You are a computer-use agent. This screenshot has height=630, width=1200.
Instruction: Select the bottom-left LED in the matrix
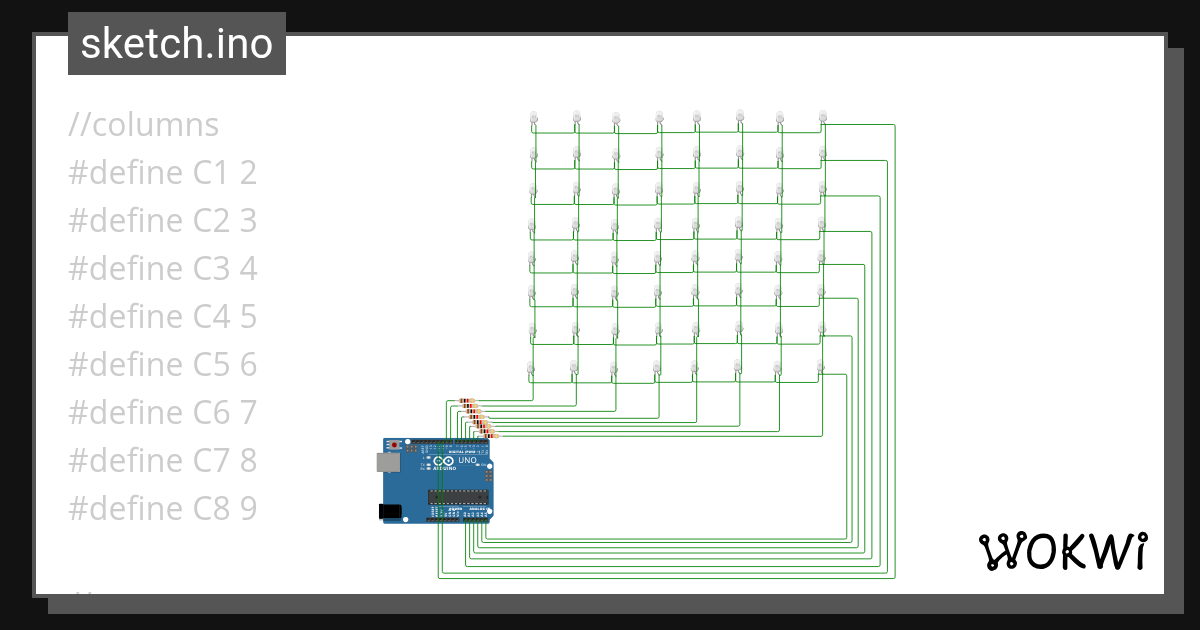[531, 370]
